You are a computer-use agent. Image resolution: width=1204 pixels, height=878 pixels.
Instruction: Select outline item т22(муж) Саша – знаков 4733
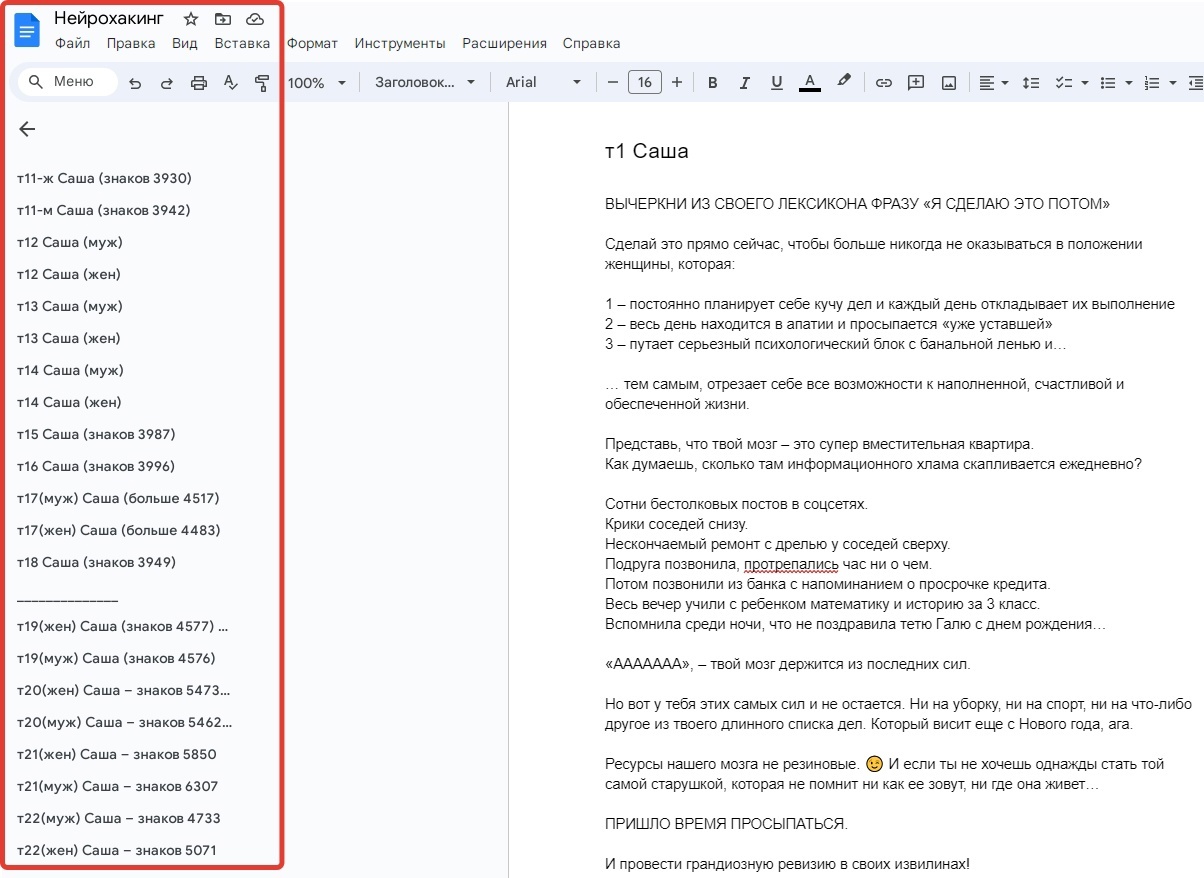pyautogui.click(x=119, y=818)
